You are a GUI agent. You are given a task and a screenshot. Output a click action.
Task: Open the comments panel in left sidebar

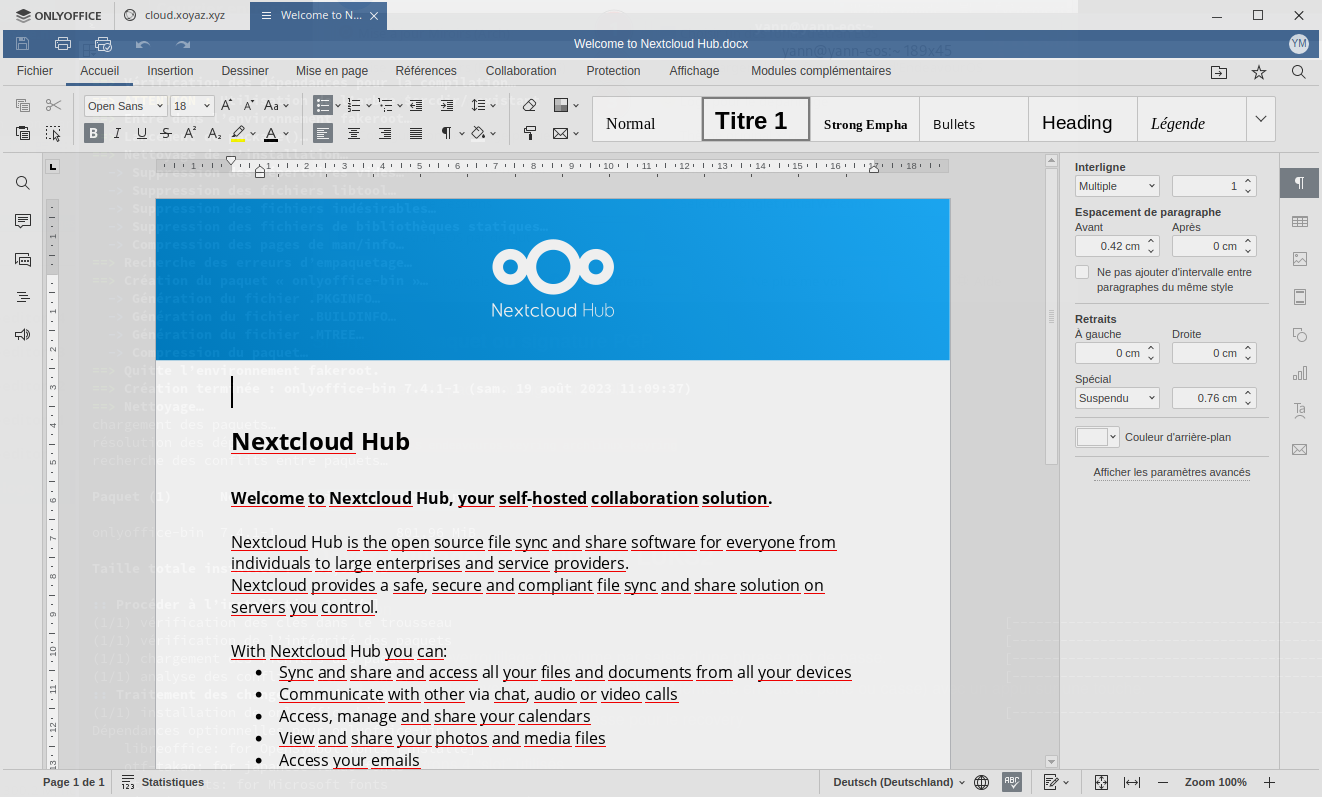[x=22, y=221]
